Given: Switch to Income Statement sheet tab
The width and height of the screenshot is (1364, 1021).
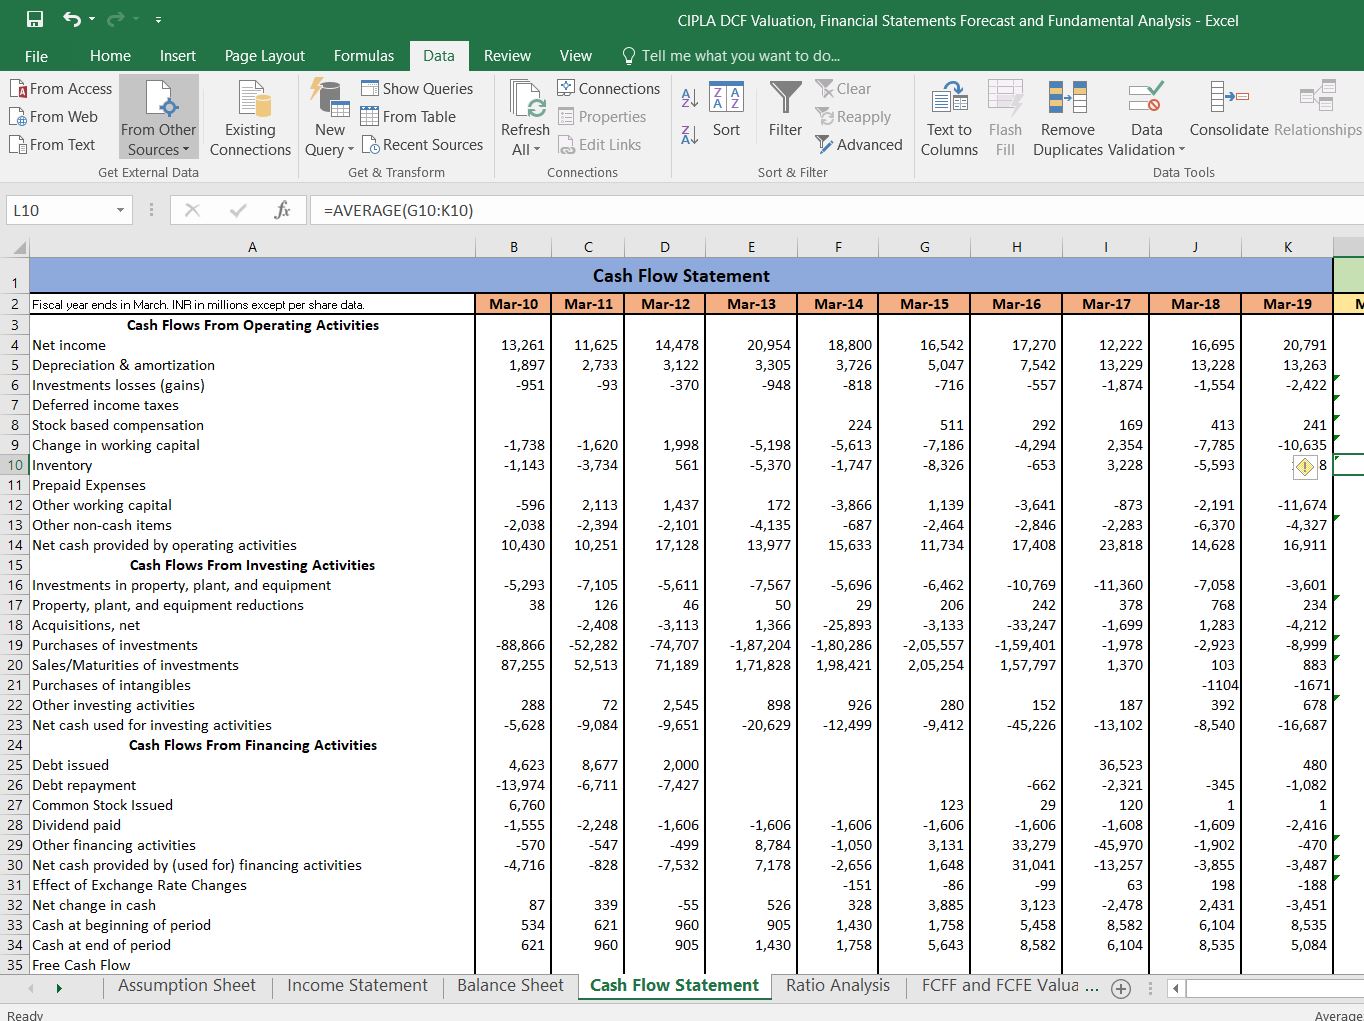Looking at the screenshot, I should point(357,986).
